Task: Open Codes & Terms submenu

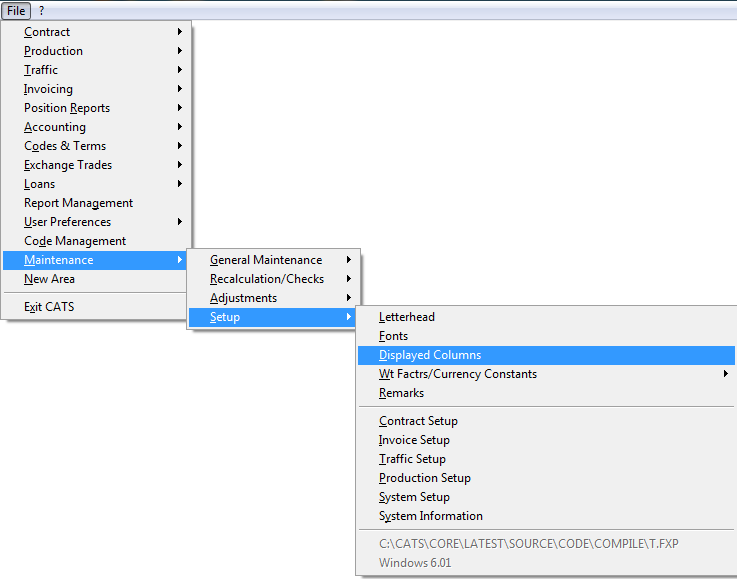Action: pos(95,146)
